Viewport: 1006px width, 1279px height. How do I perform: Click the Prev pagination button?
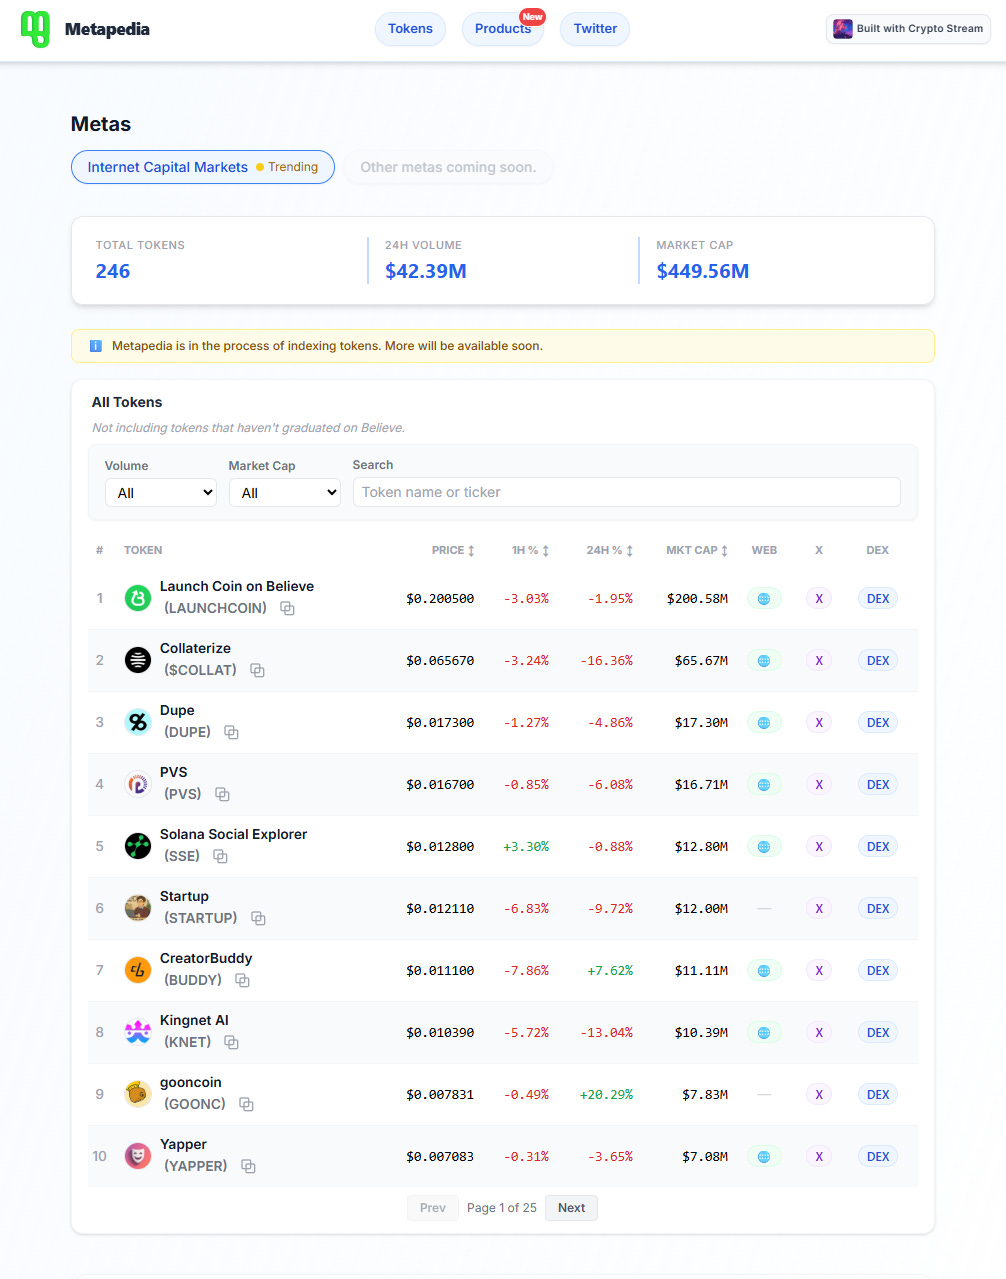[432, 1208]
